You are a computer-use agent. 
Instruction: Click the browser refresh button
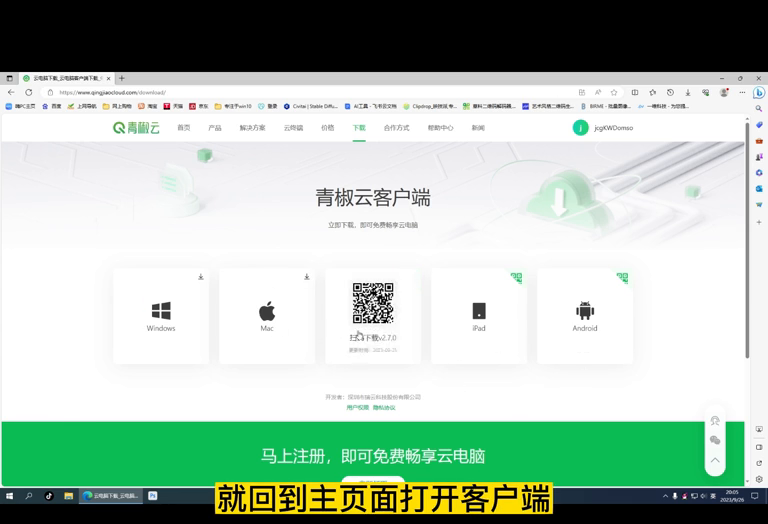[x=29, y=92]
